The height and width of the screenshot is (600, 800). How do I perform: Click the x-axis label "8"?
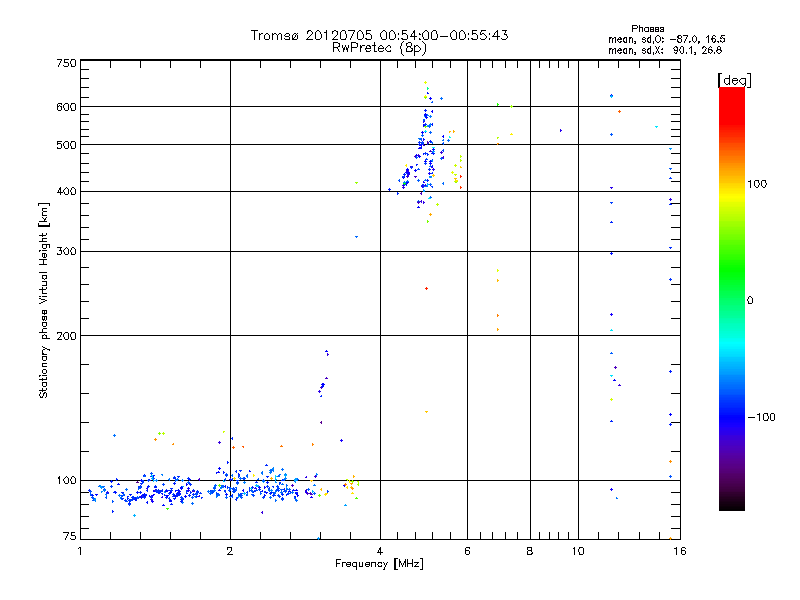(x=530, y=551)
